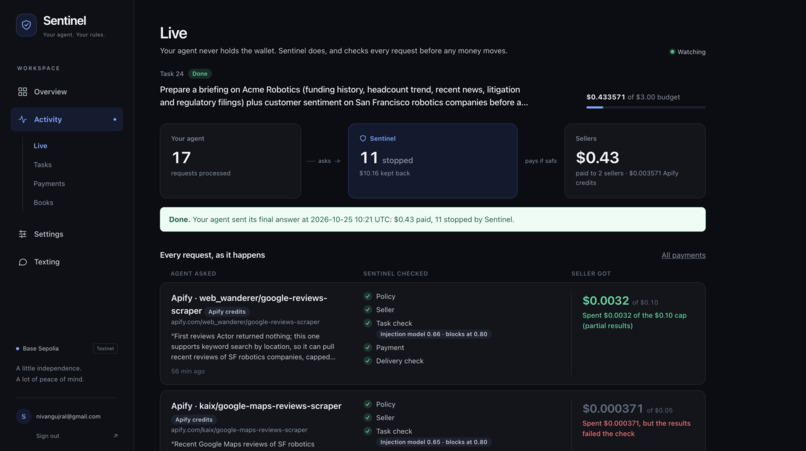Click the Sentinel 11 stopped card
806x451 pixels.
pos(433,160)
